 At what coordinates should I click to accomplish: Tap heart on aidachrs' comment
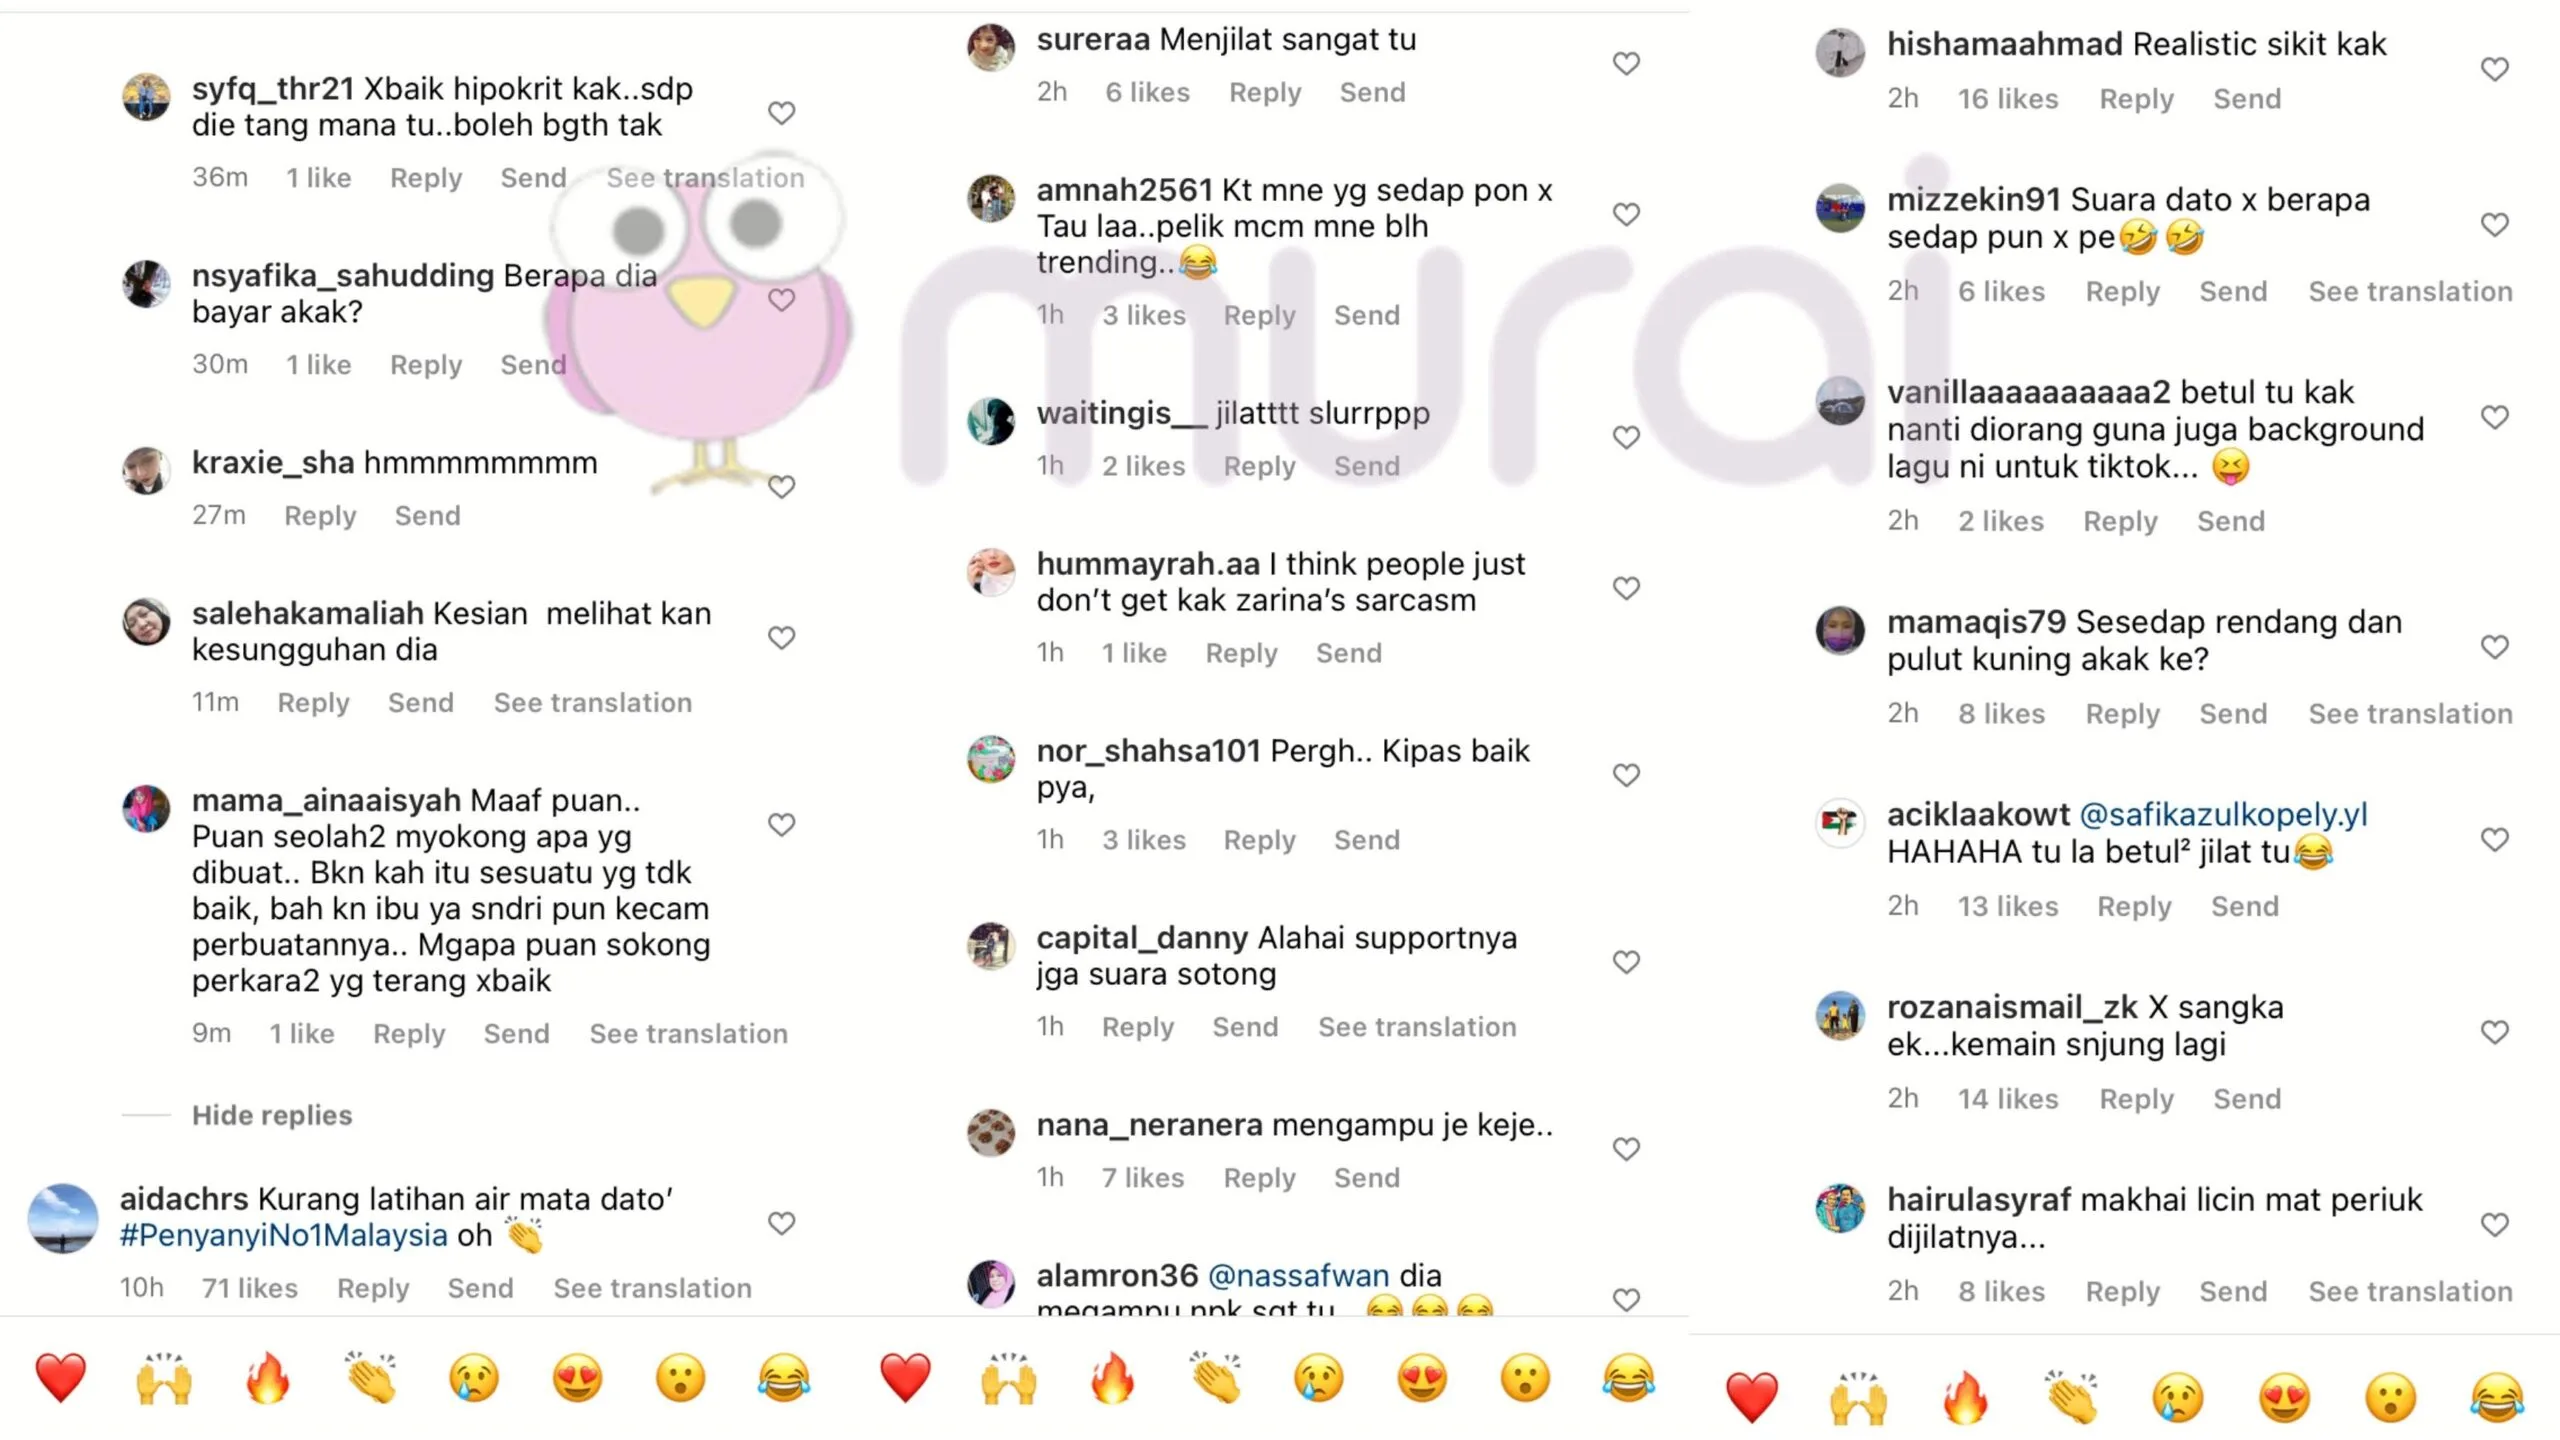tap(781, 1223)
